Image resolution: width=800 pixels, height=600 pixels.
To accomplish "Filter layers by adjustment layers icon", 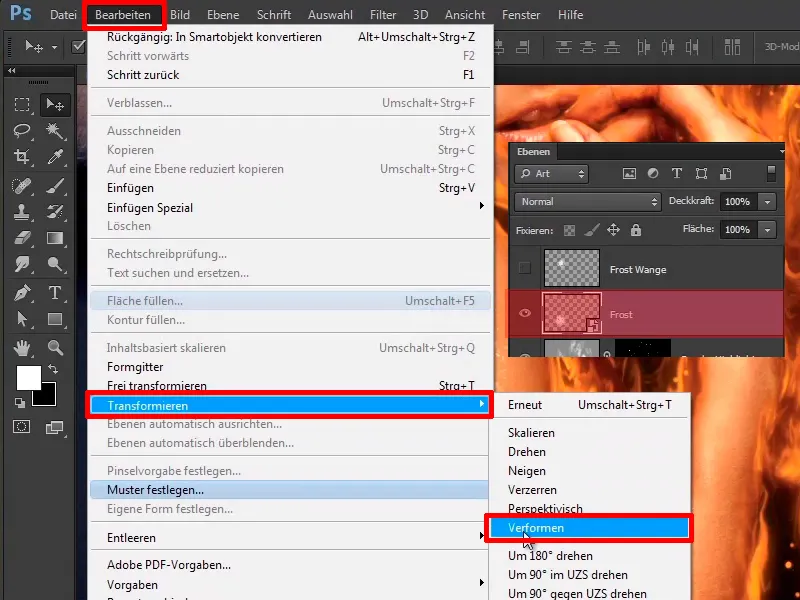I will click(x=653, y=173).
